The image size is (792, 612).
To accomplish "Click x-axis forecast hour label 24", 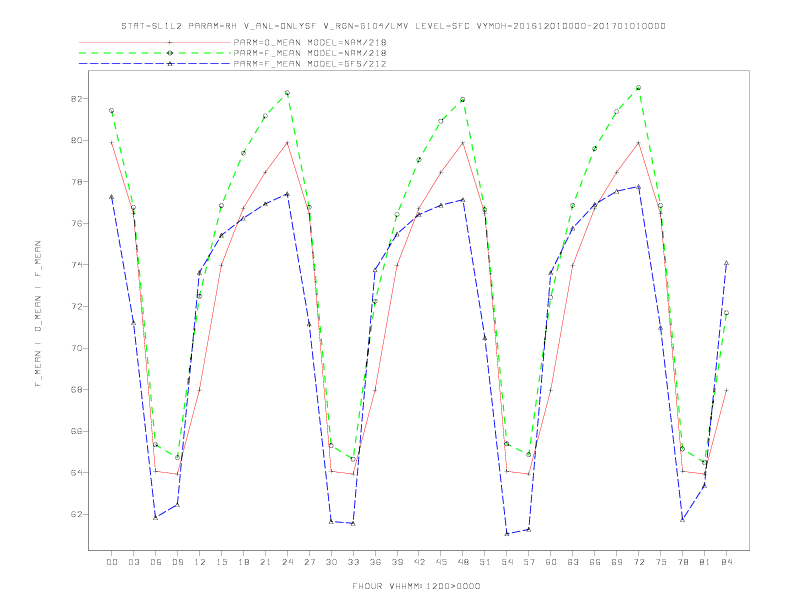I will [x=287, y=562].
